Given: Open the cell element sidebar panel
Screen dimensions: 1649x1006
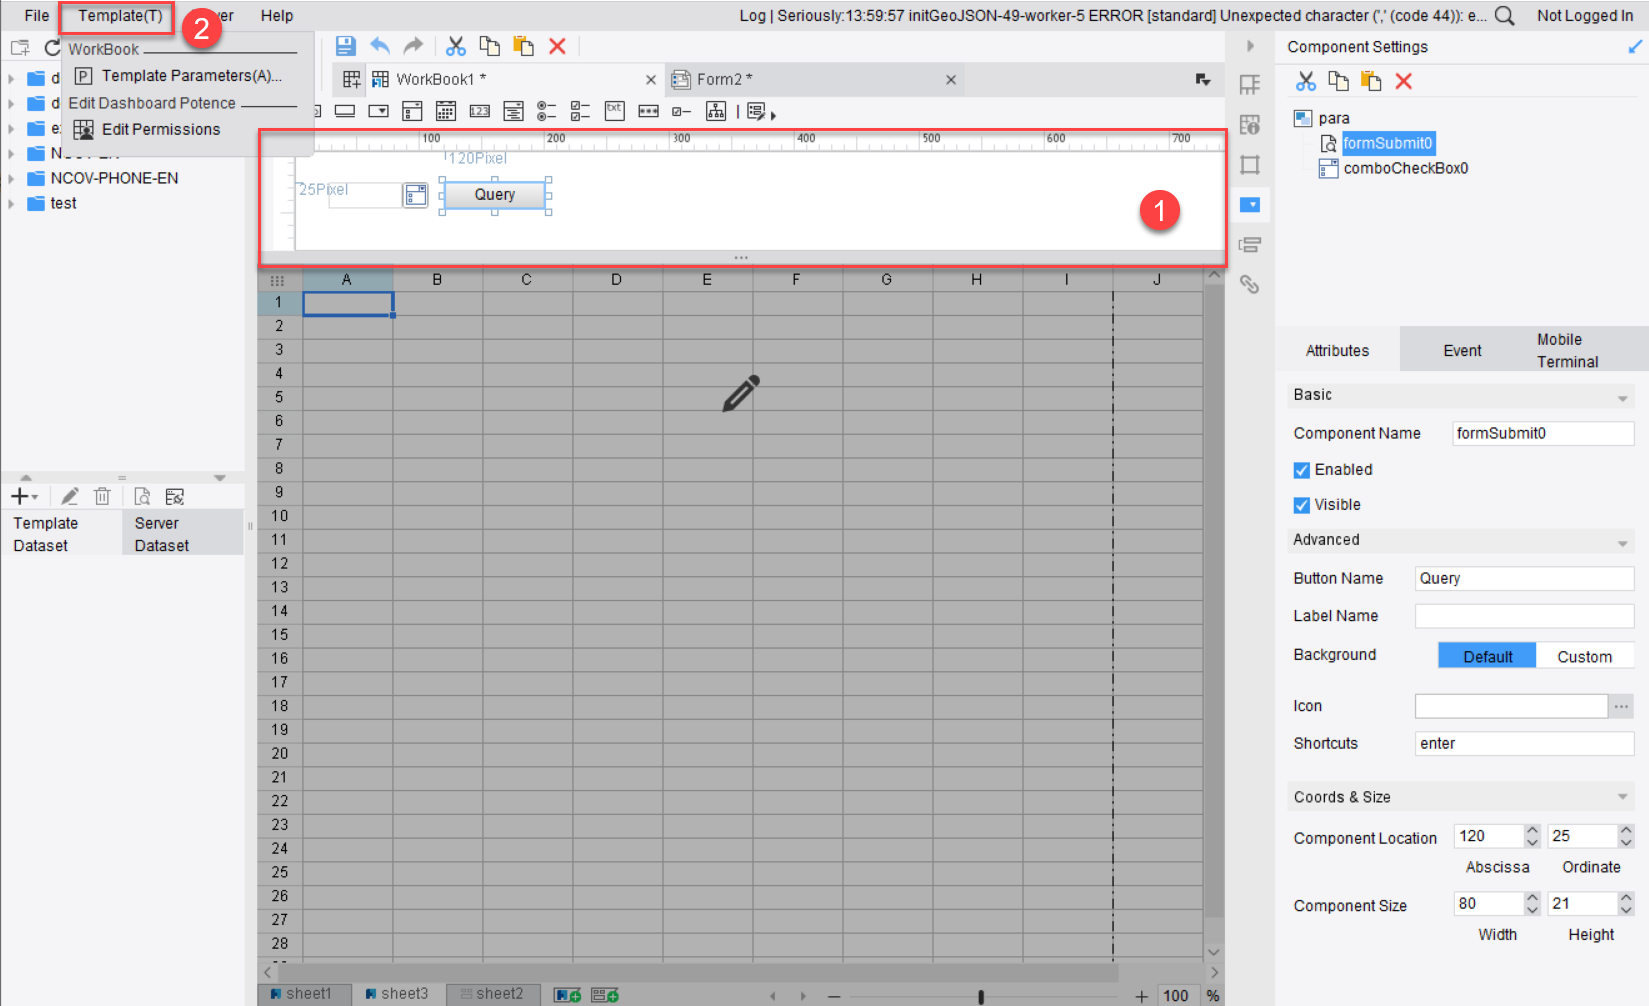Looking at the screenshot, I should (1250, 85).
